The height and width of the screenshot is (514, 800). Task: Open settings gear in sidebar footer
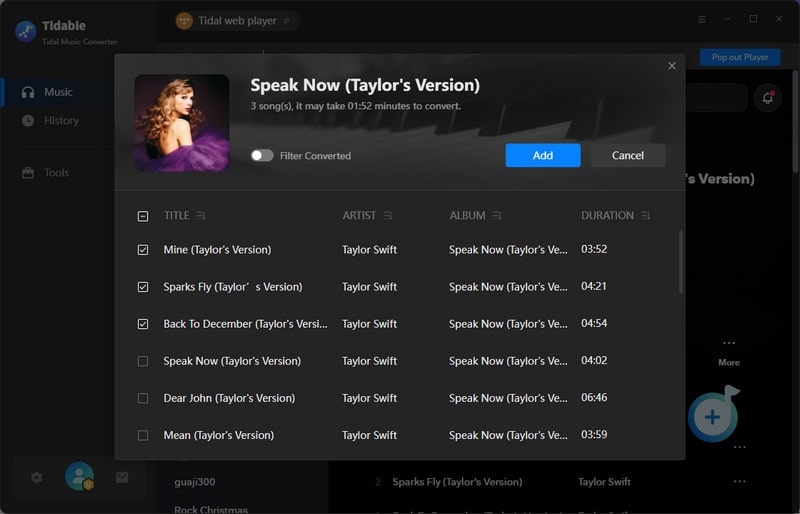pyautogui.click(x=36, y=477)
